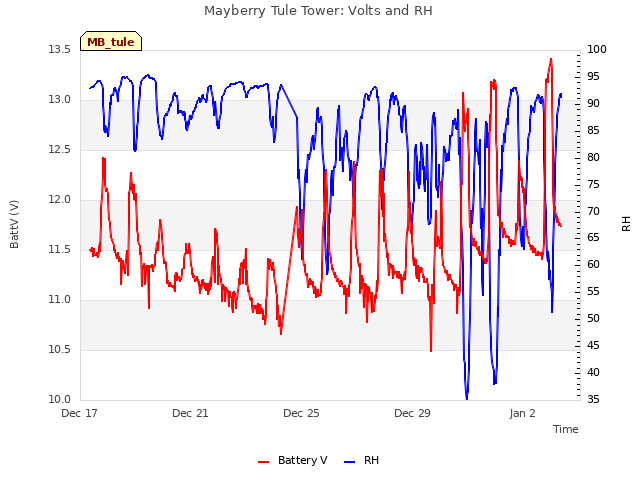Click the Jan 2 x-axis tick label
Viewport: 640px width, 480px height.
(x=522, y=413)
